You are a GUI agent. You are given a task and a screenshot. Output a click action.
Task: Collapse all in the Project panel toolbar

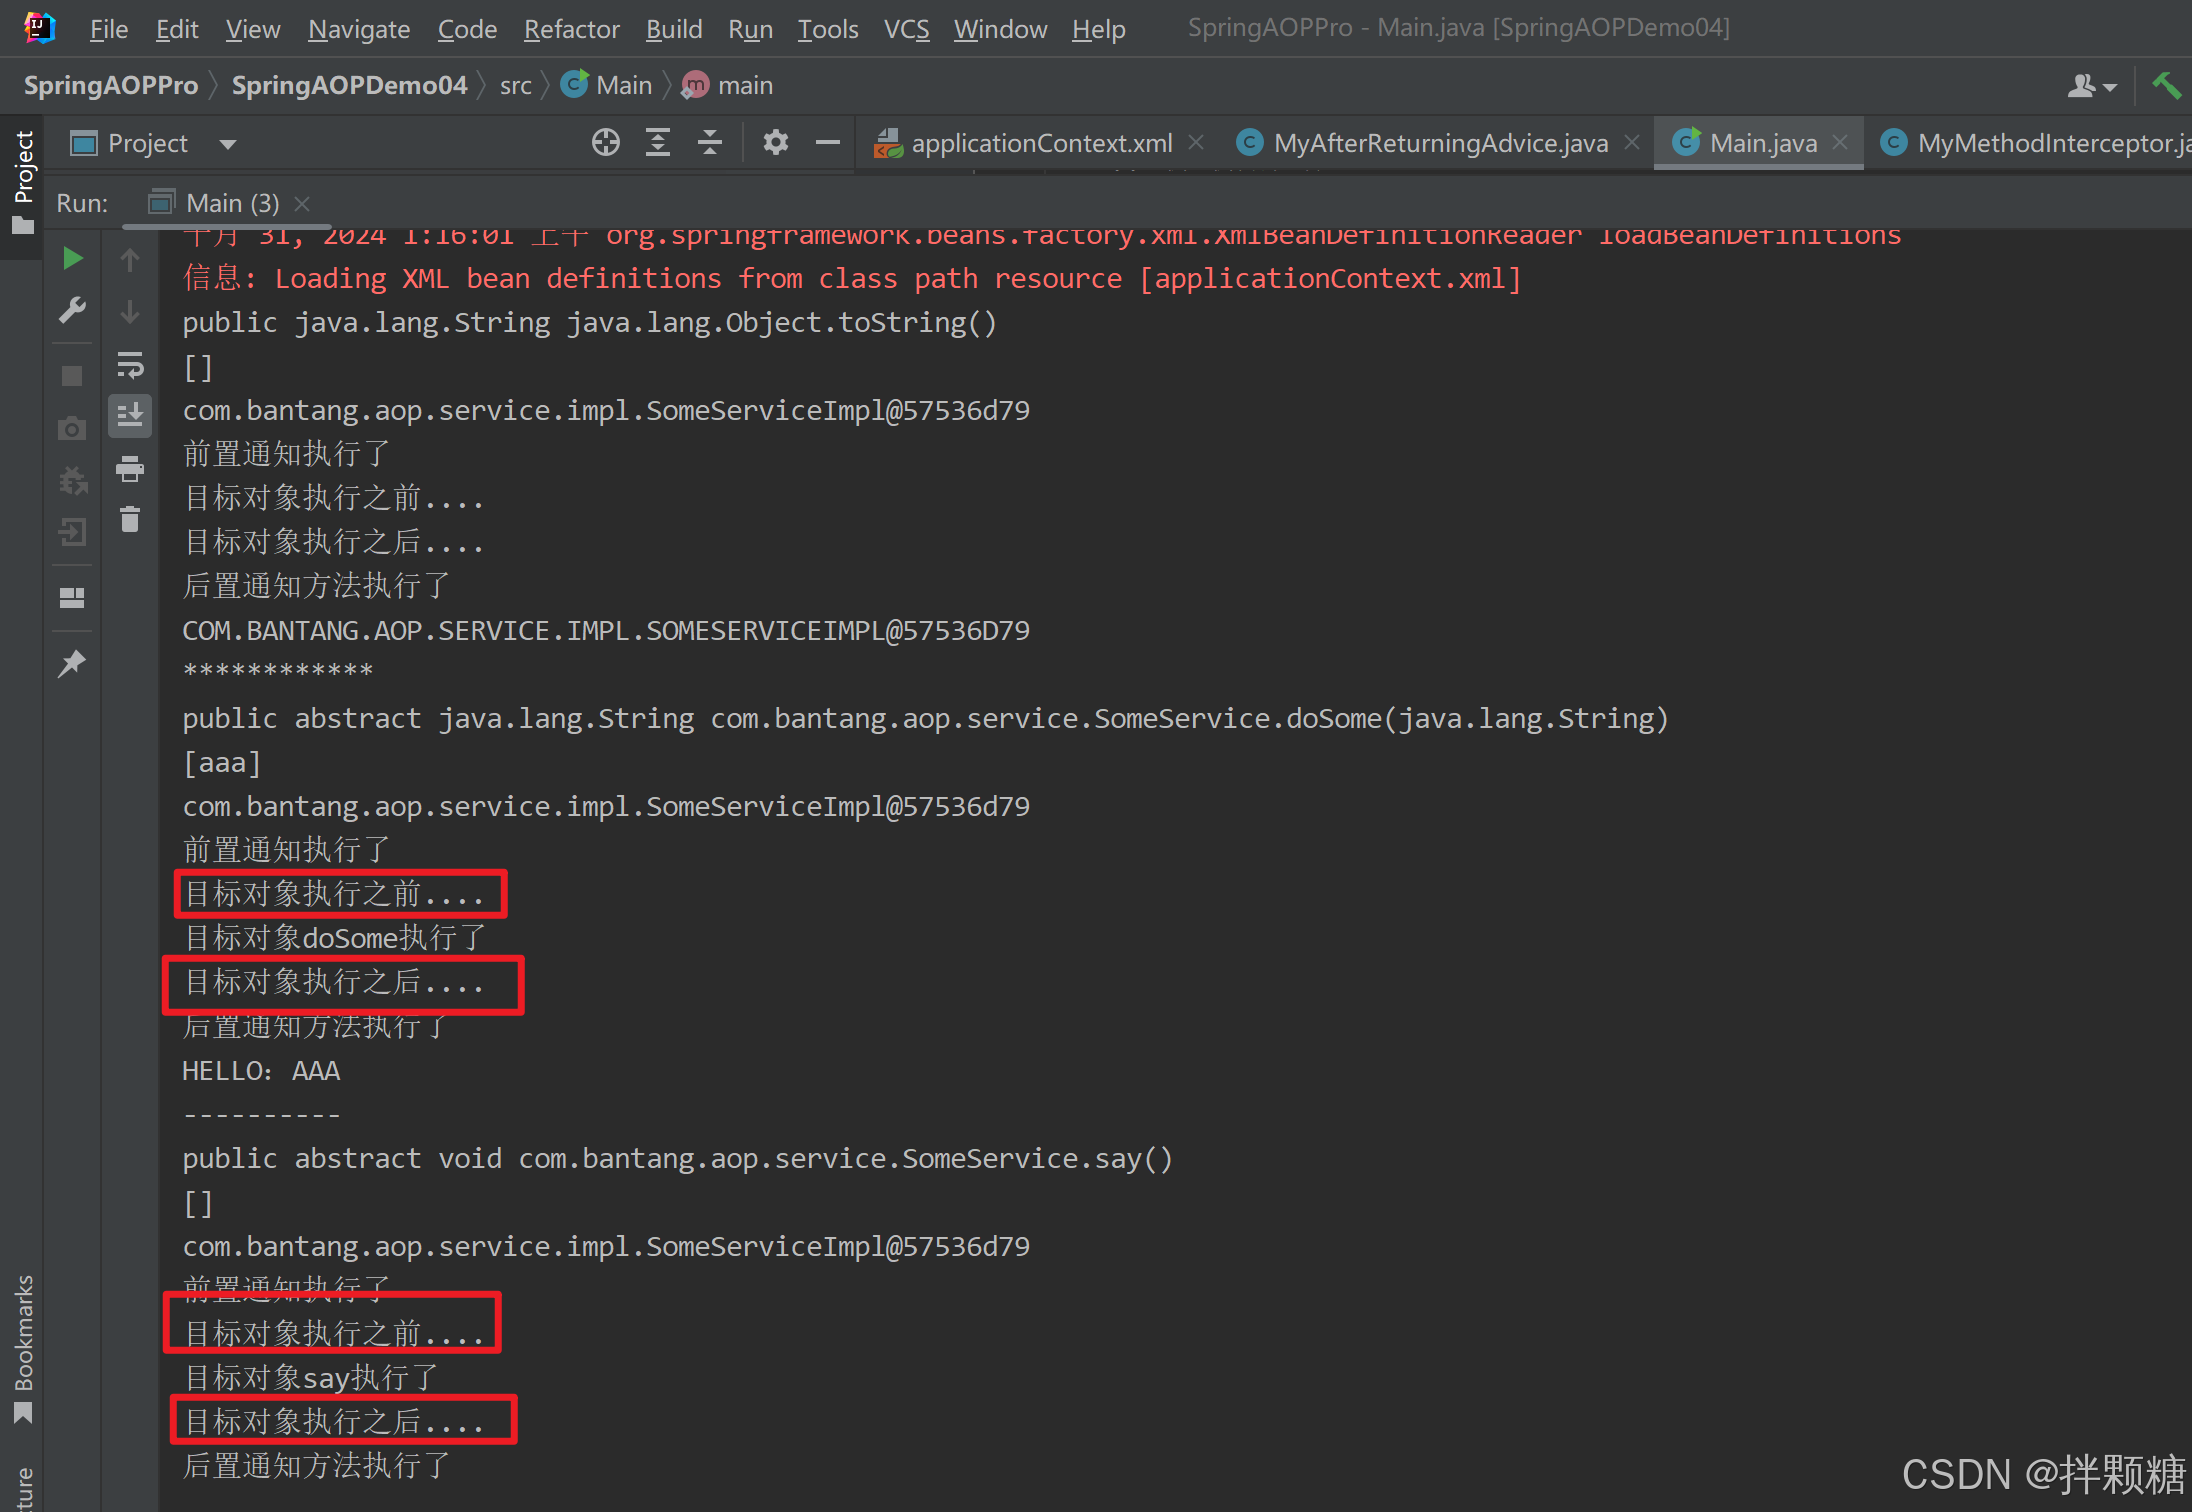[x=709, y=143]
